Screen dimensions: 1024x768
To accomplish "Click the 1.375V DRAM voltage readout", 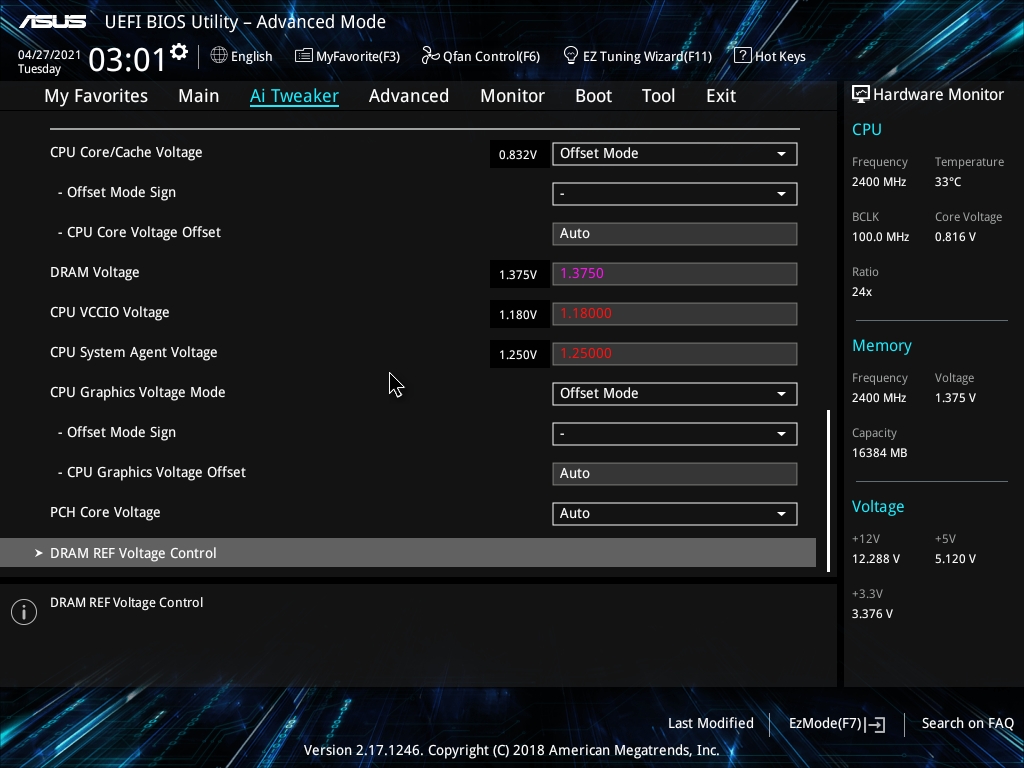I will 518,275.
